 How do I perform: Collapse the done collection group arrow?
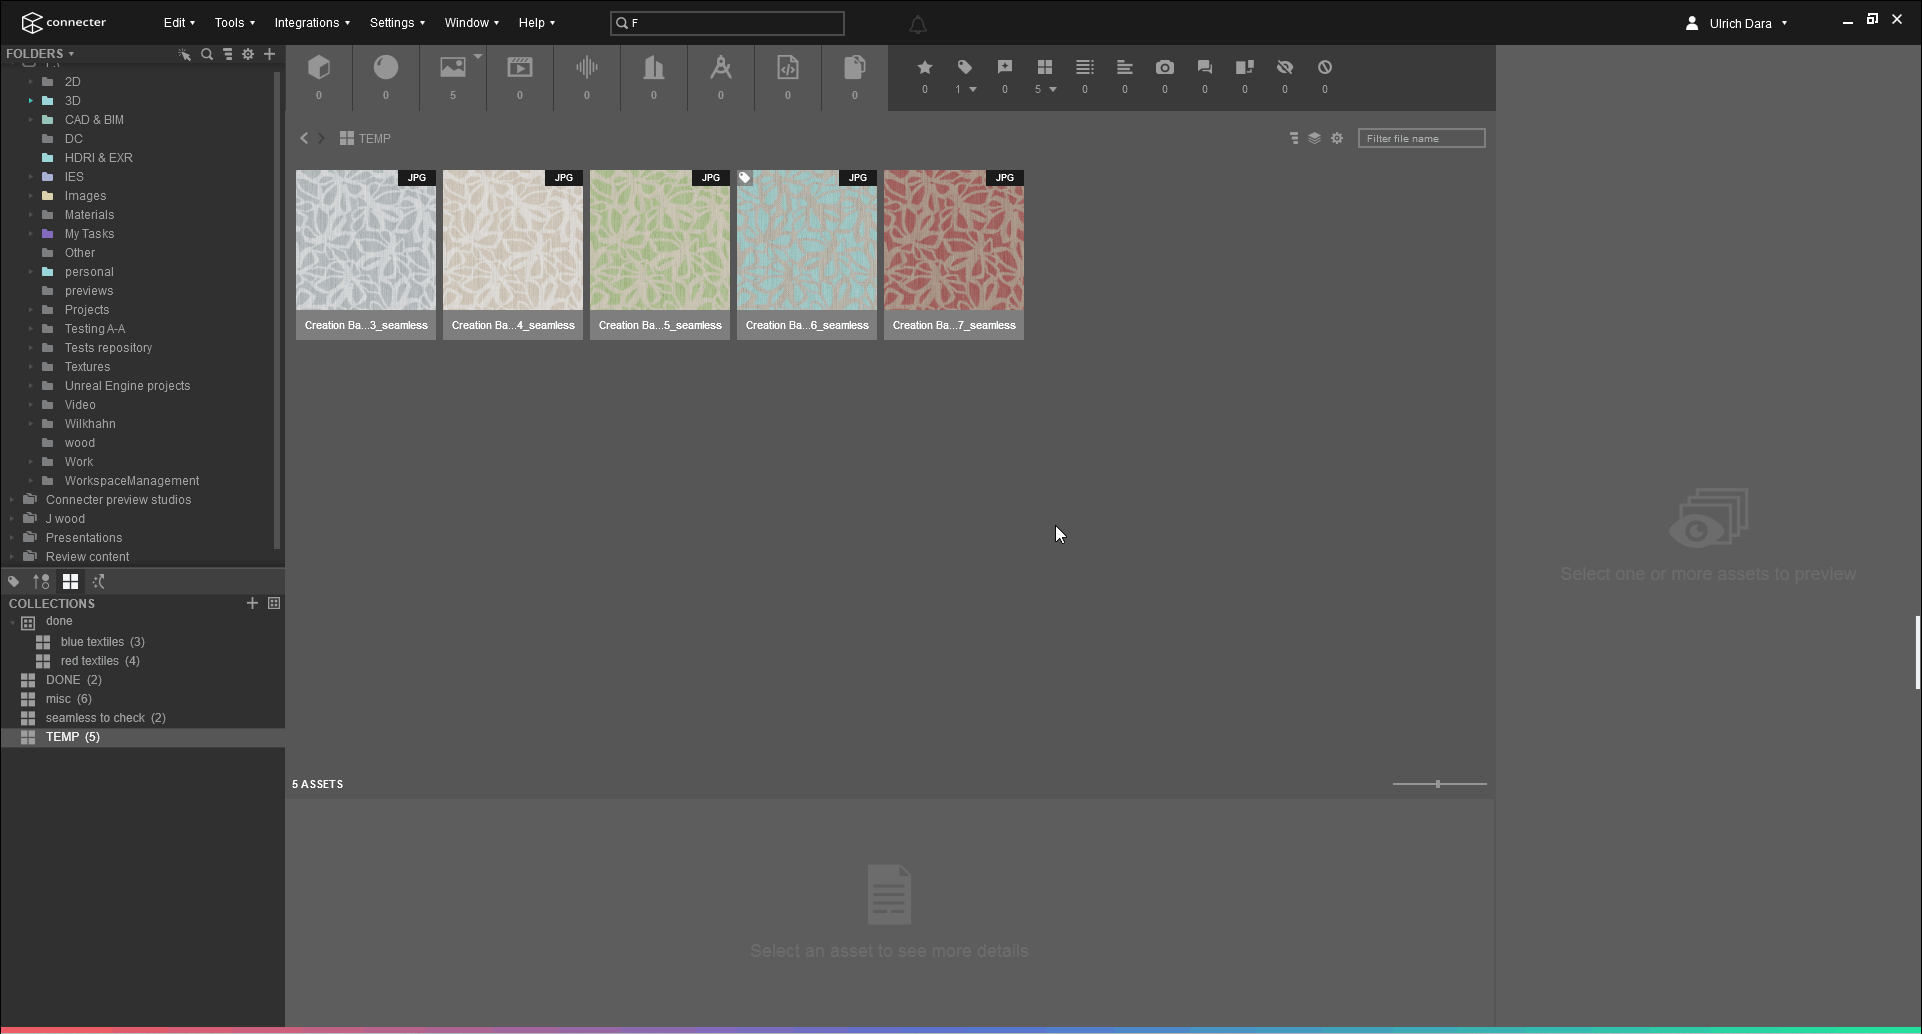(12, 622)
